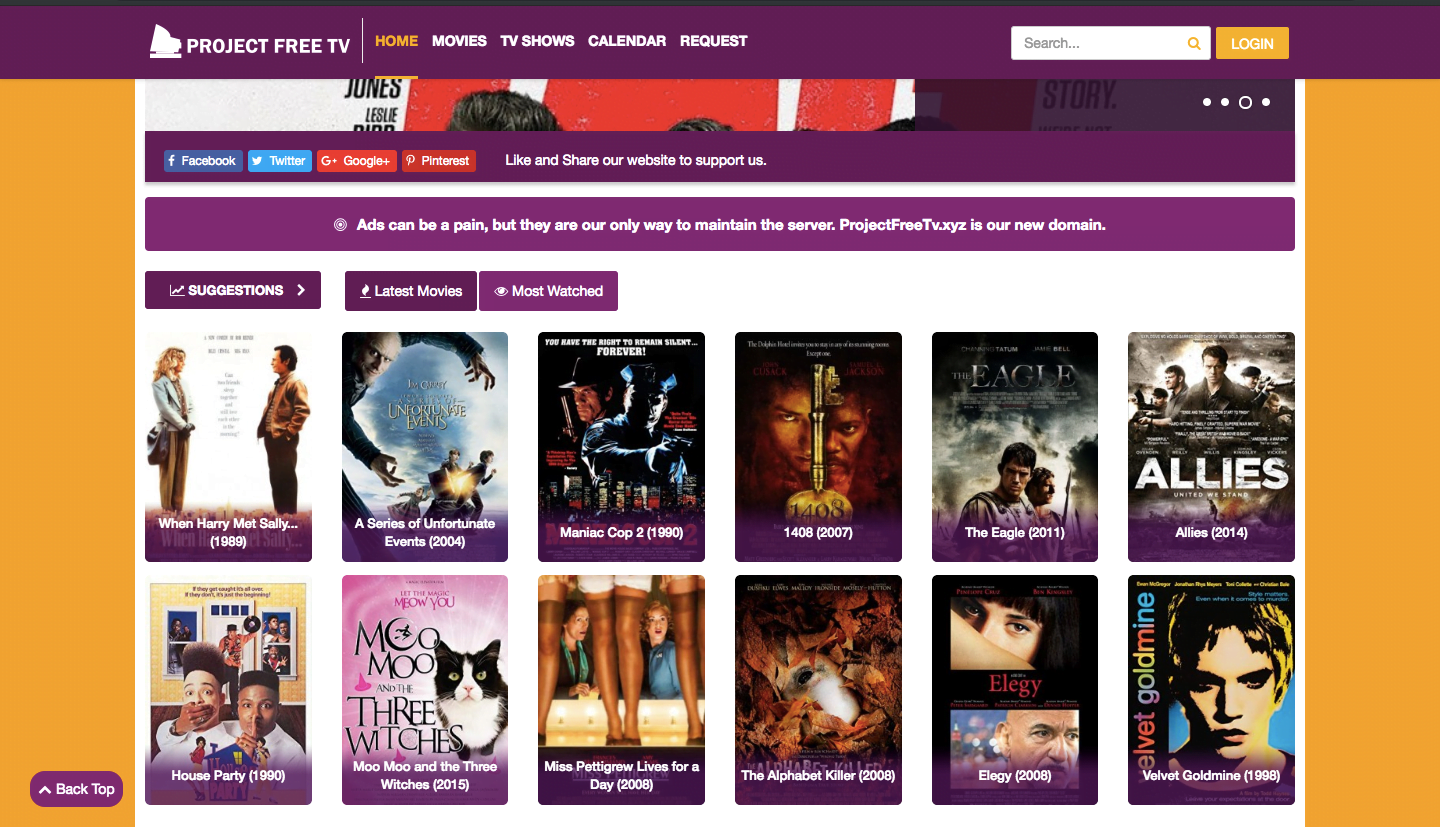Click the target icon in the ads notice
The width and height of the screenshot is (1440, 827).
coord(342,225)
